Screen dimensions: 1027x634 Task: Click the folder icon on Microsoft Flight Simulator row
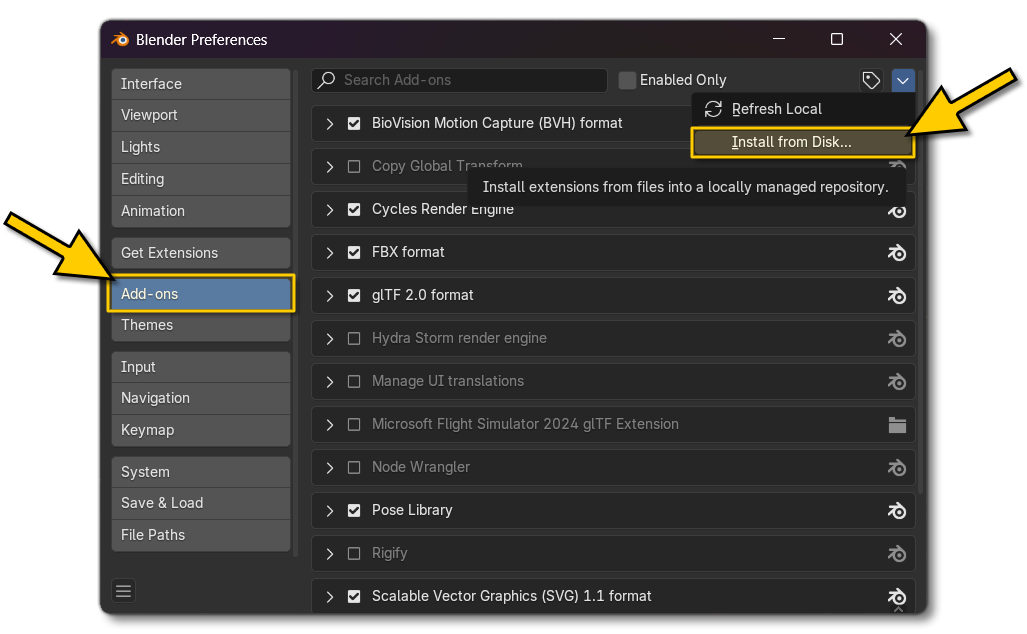pyautogui.click(x=897, y=424)
